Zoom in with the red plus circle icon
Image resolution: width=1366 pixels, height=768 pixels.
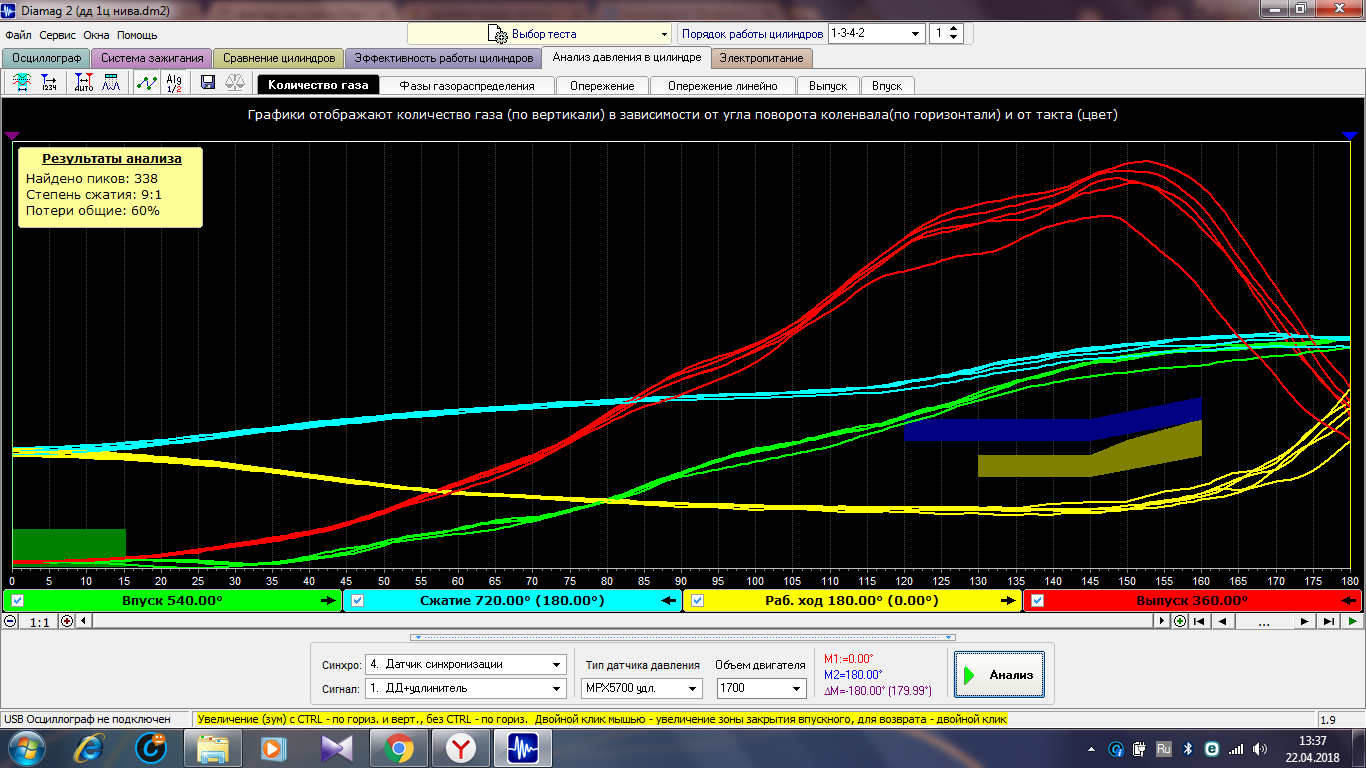pyautogui.click(x=67, y=621)
